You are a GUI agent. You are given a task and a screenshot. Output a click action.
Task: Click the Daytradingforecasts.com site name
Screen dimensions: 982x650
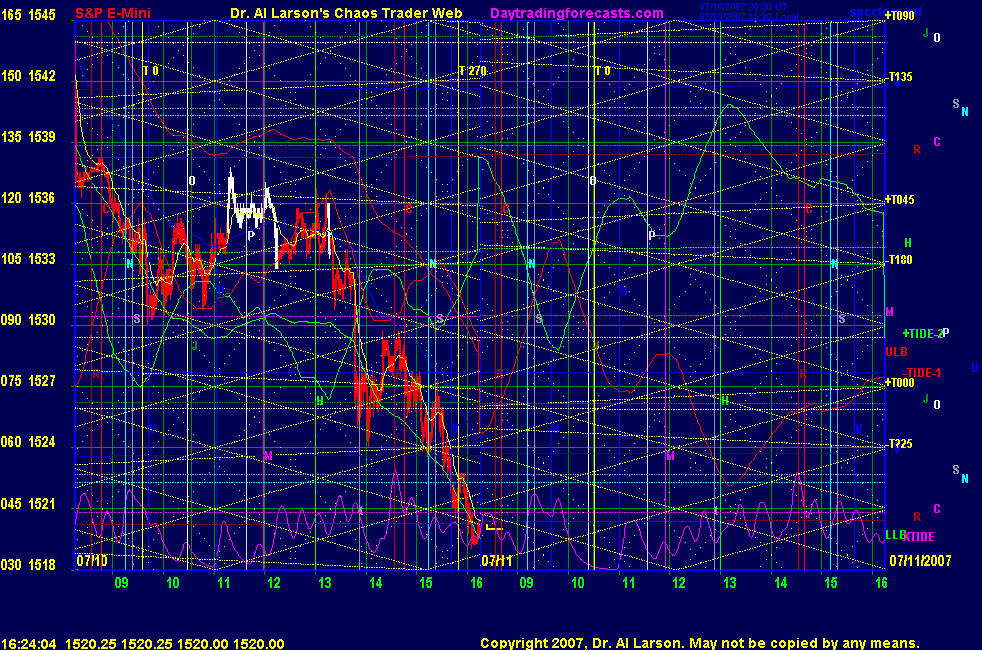coord(577,13)
